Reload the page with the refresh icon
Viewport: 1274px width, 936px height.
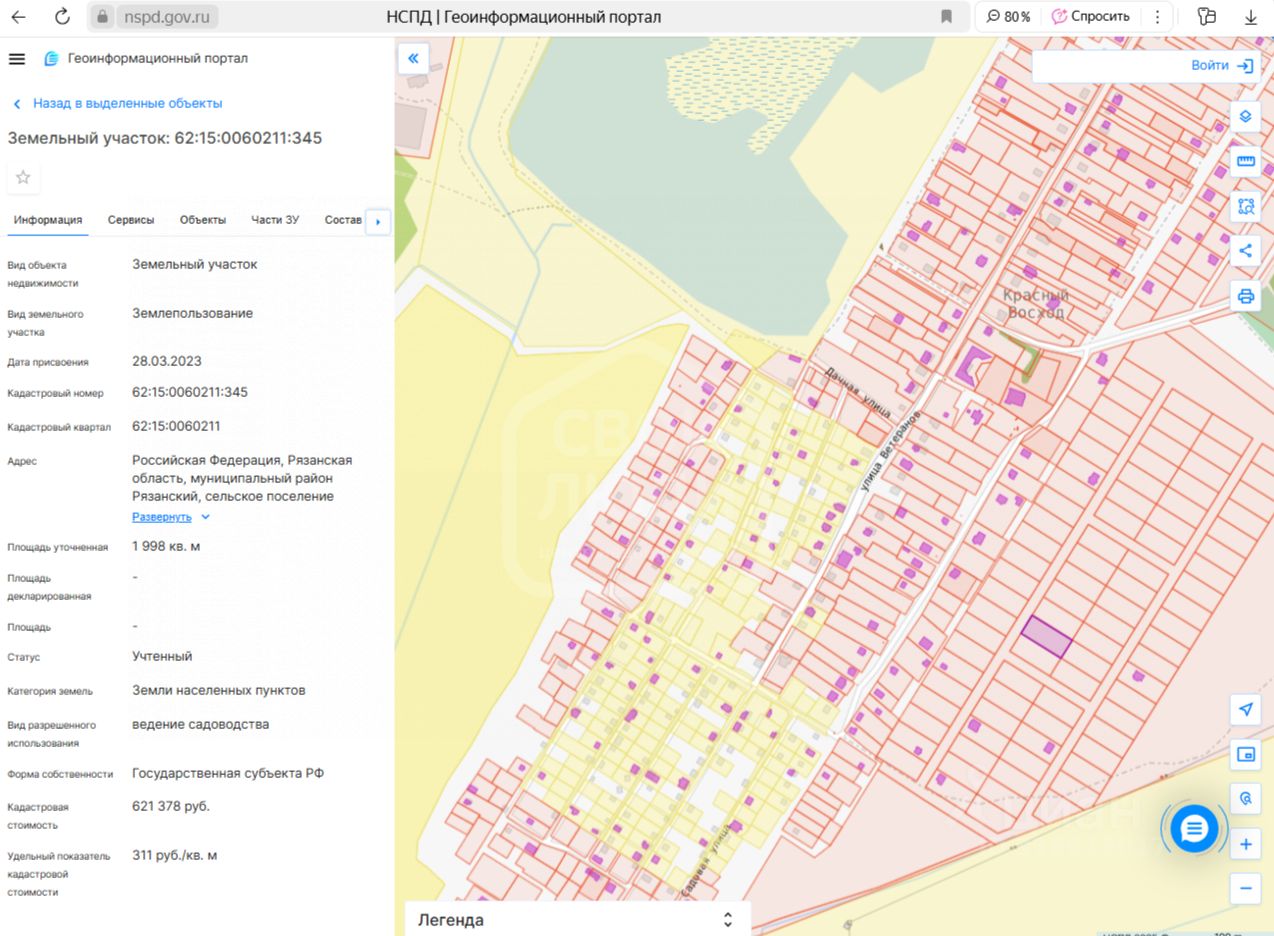(62, 17)
